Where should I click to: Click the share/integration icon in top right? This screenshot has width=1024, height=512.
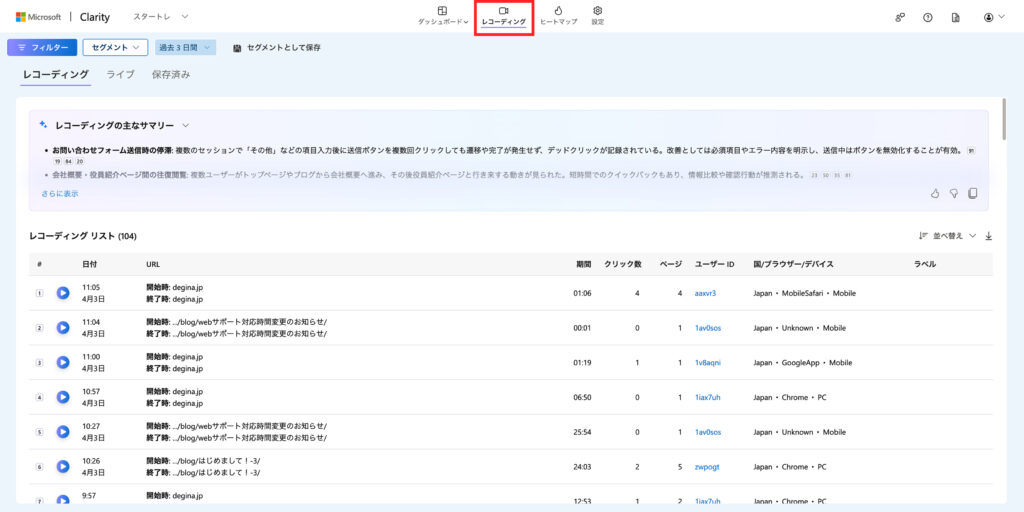pos(900,17)
